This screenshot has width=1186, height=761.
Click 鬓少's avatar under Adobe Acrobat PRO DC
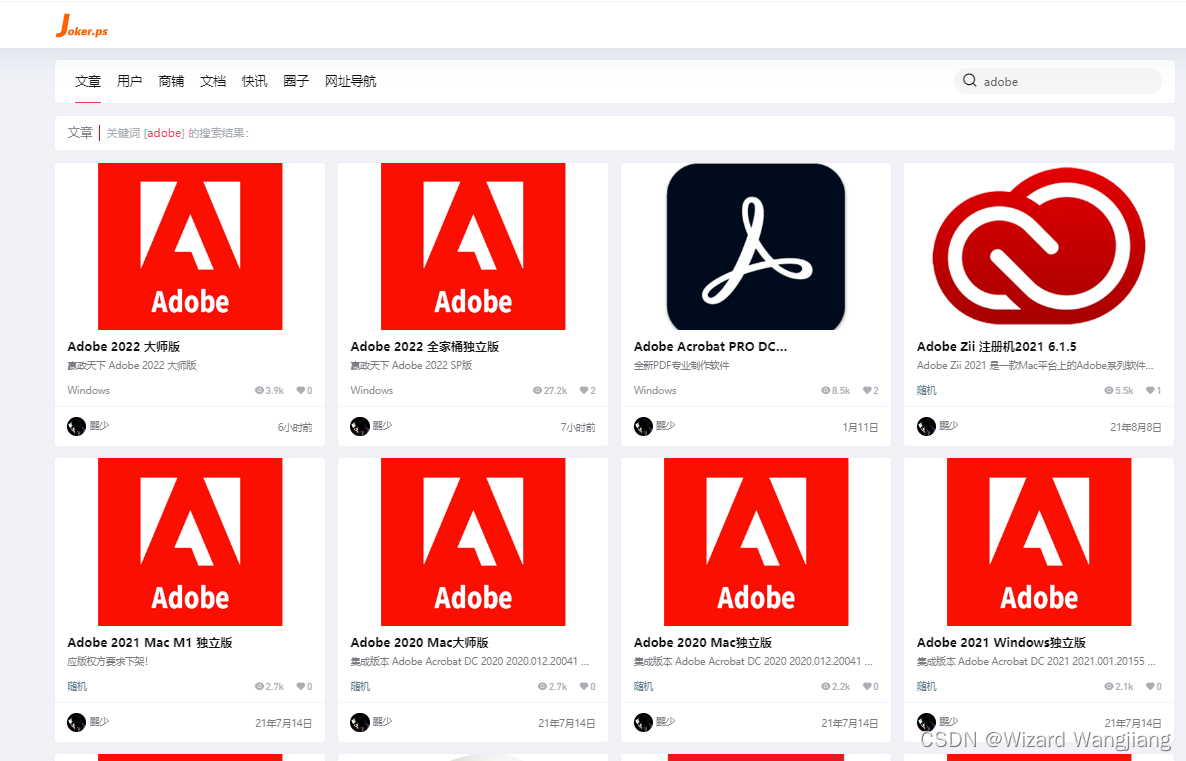pos(643,426)
